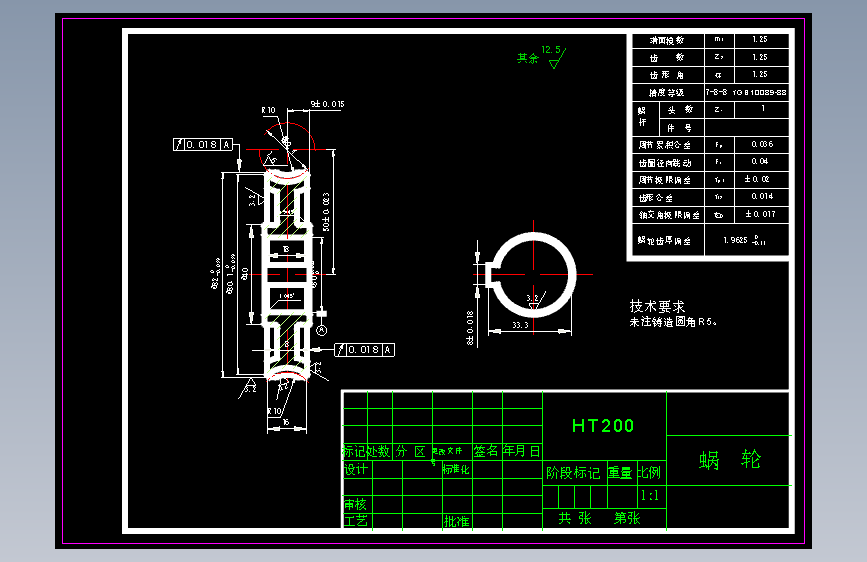Click the 批准 cell
Screen dimensions: 867x562
tap(457, 521)
